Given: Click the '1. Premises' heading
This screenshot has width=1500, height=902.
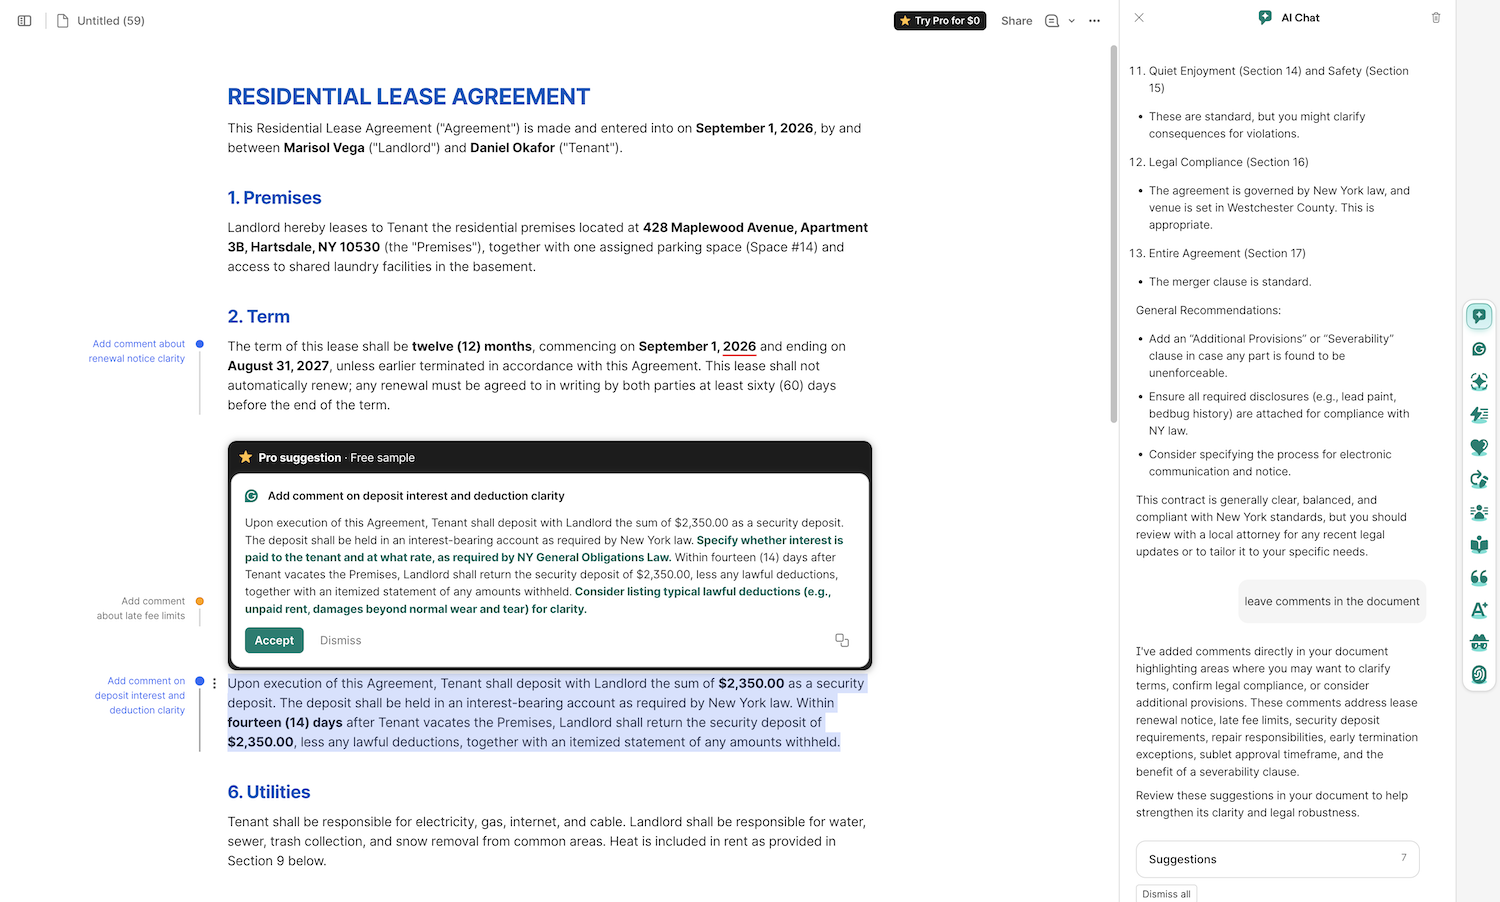Looking at the screenshot, I should 274,198.
